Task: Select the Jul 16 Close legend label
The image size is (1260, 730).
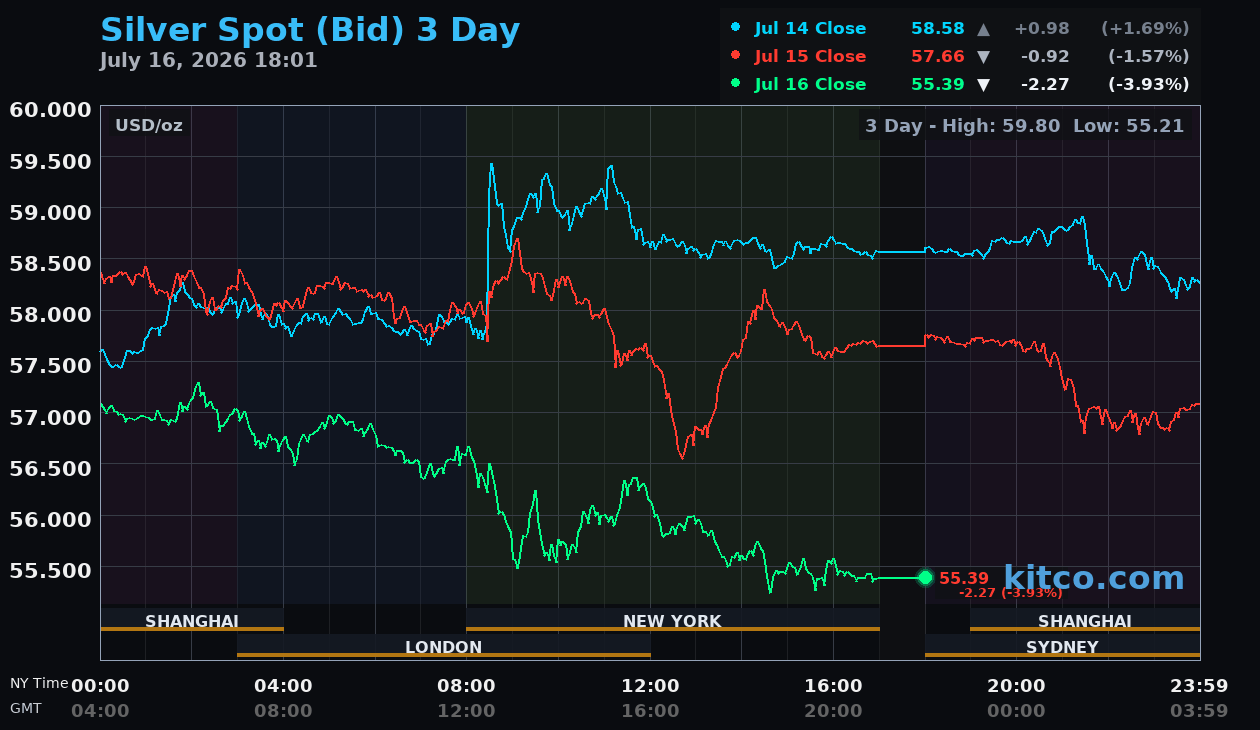Action: (811, 85)
